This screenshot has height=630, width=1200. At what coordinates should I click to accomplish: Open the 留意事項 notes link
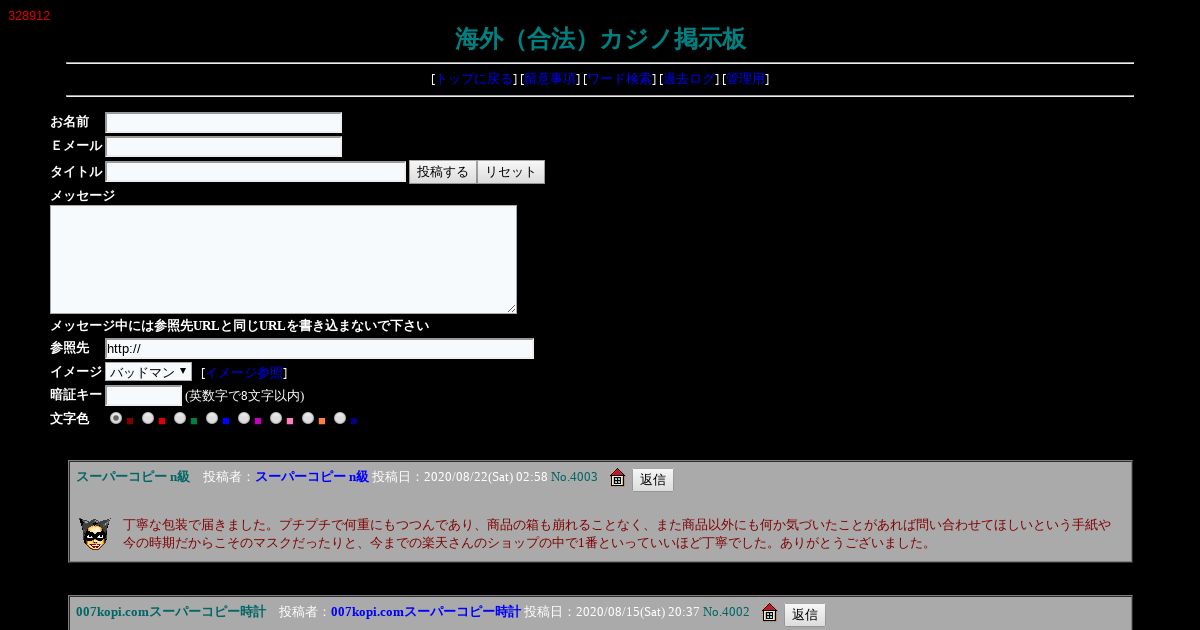551,79
